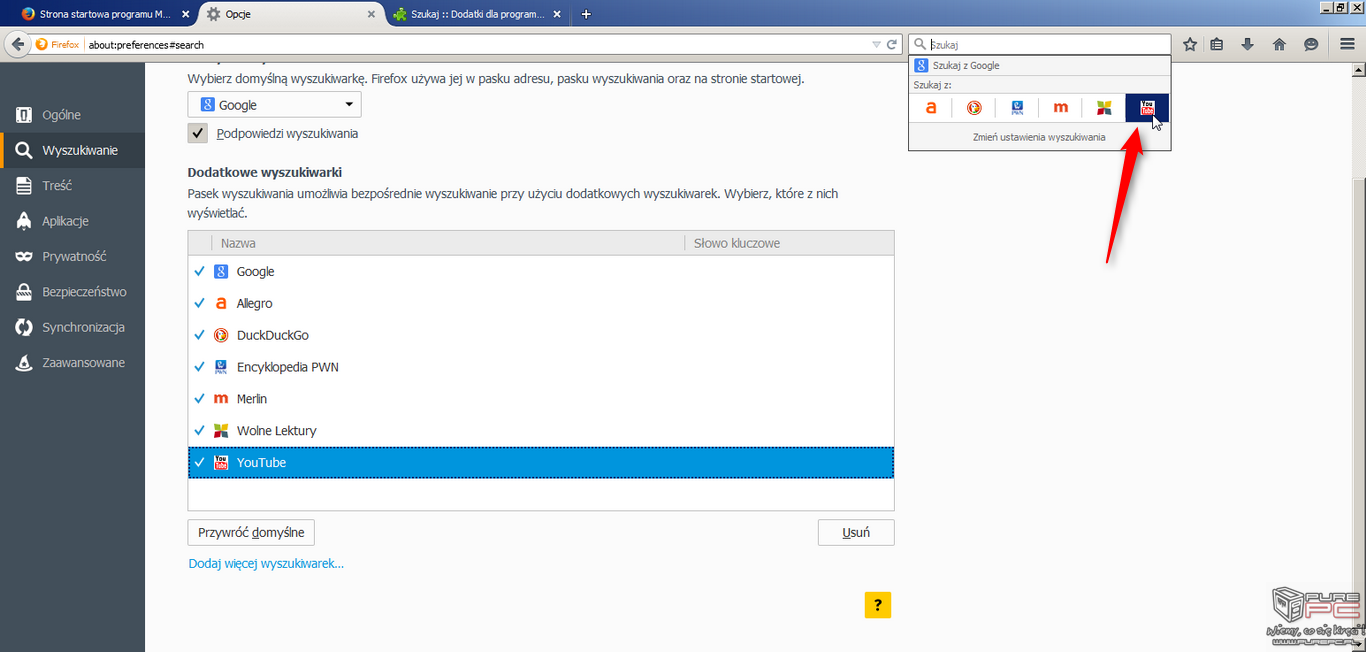Uncheck the DuckDuckGo engine checkmark in list
1366x652 pixels.
(200, 335)
